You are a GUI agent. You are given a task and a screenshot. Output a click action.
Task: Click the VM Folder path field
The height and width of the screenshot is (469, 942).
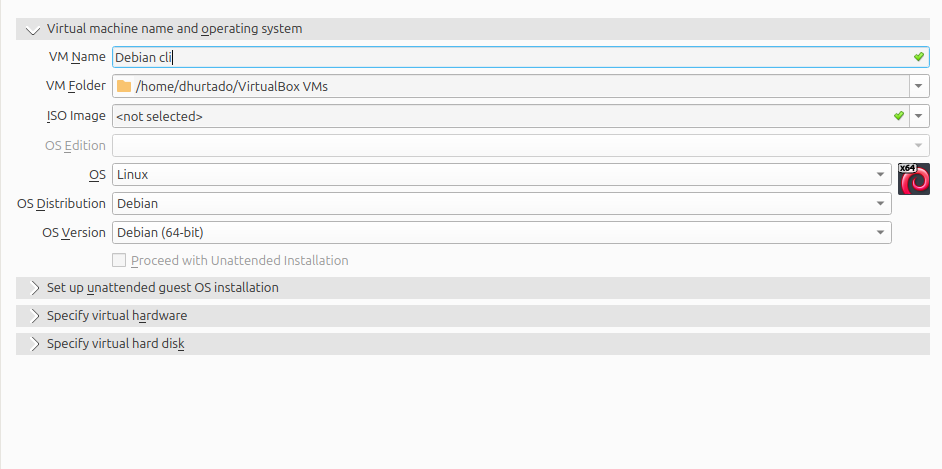pyautogui.click(x=500, y=87)
